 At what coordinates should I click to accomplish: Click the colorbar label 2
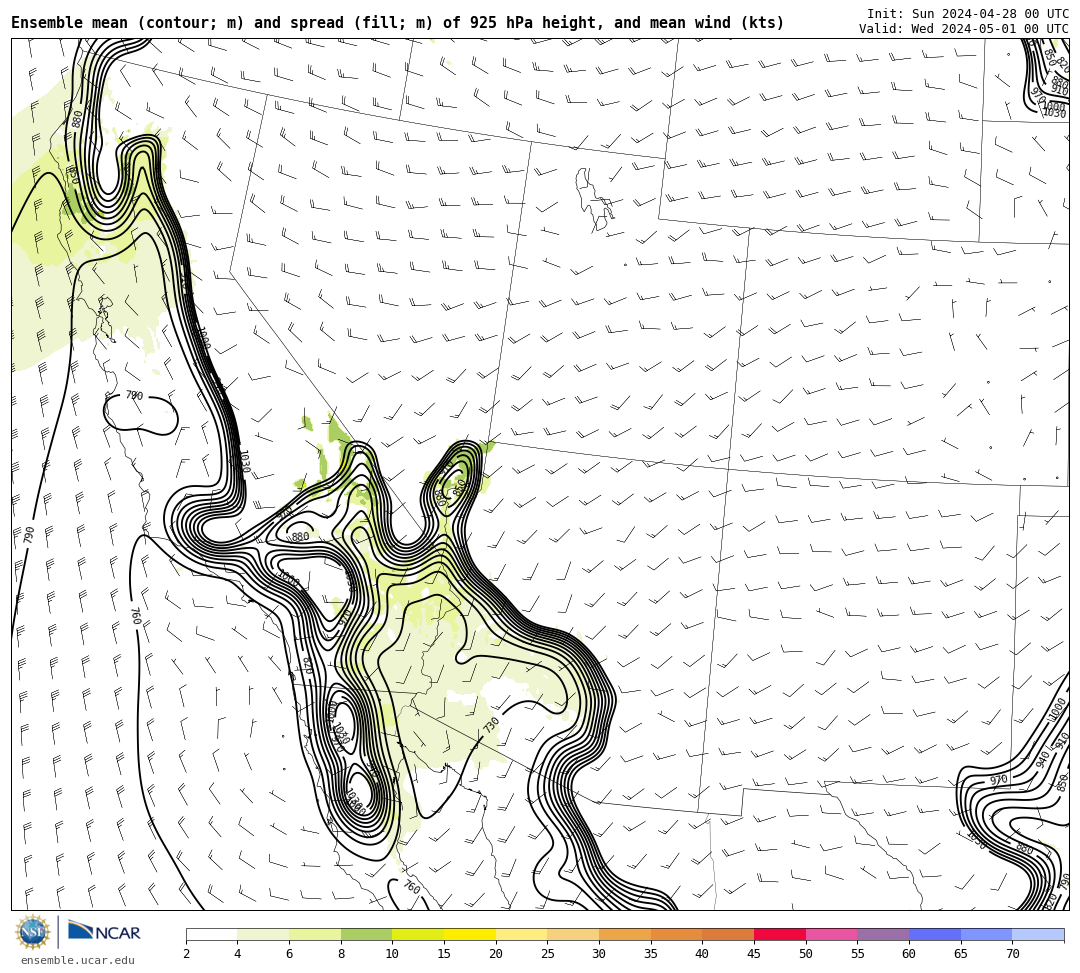[186, 954]
